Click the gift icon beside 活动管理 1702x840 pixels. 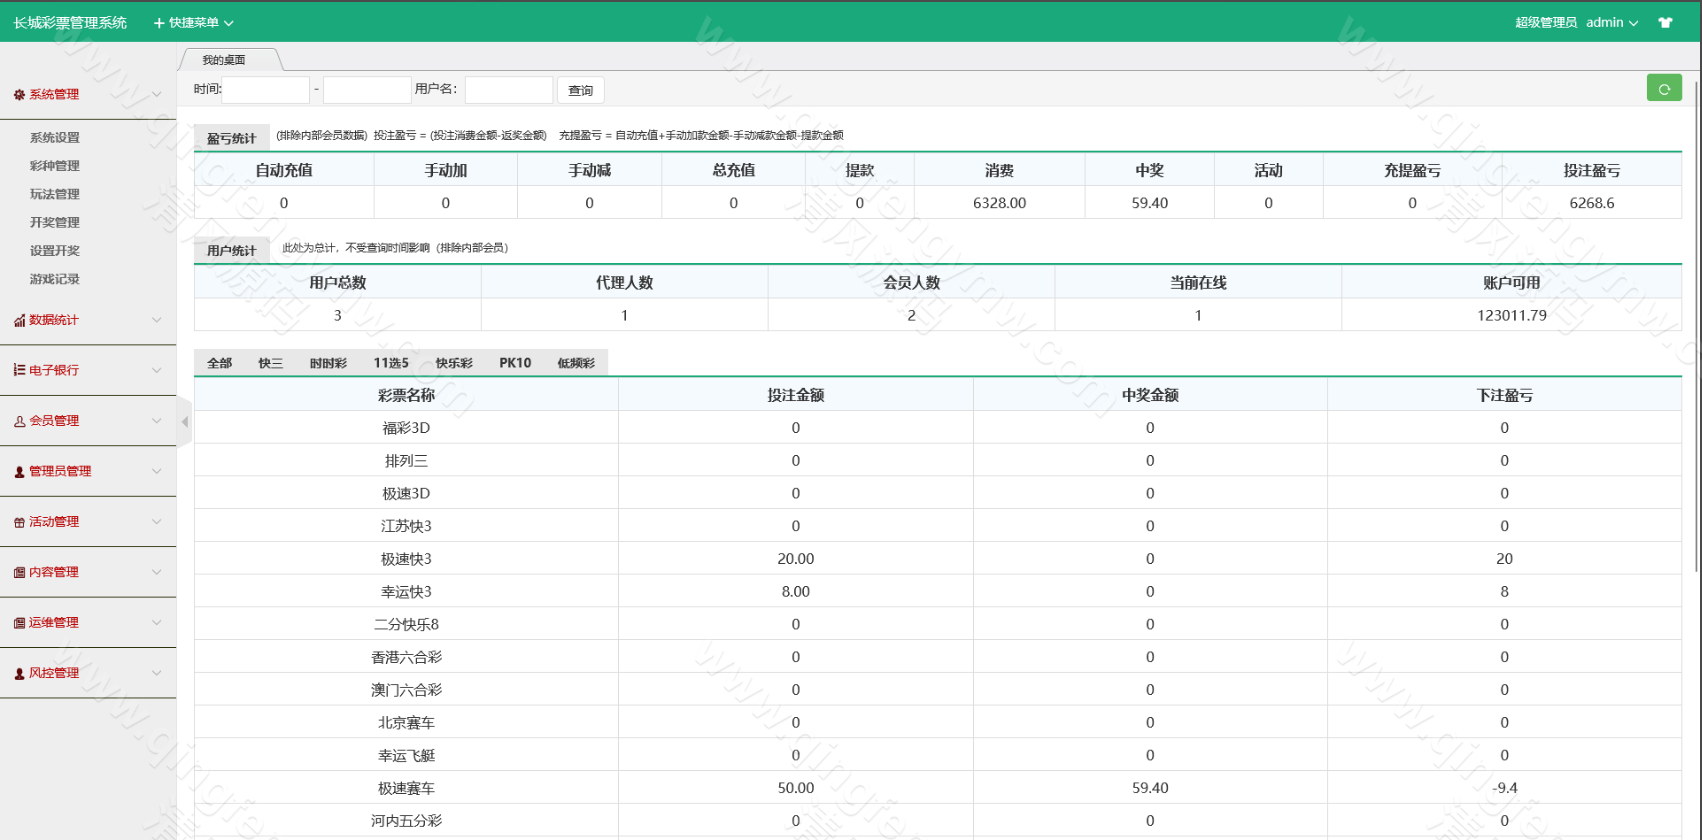pos(19,522)
